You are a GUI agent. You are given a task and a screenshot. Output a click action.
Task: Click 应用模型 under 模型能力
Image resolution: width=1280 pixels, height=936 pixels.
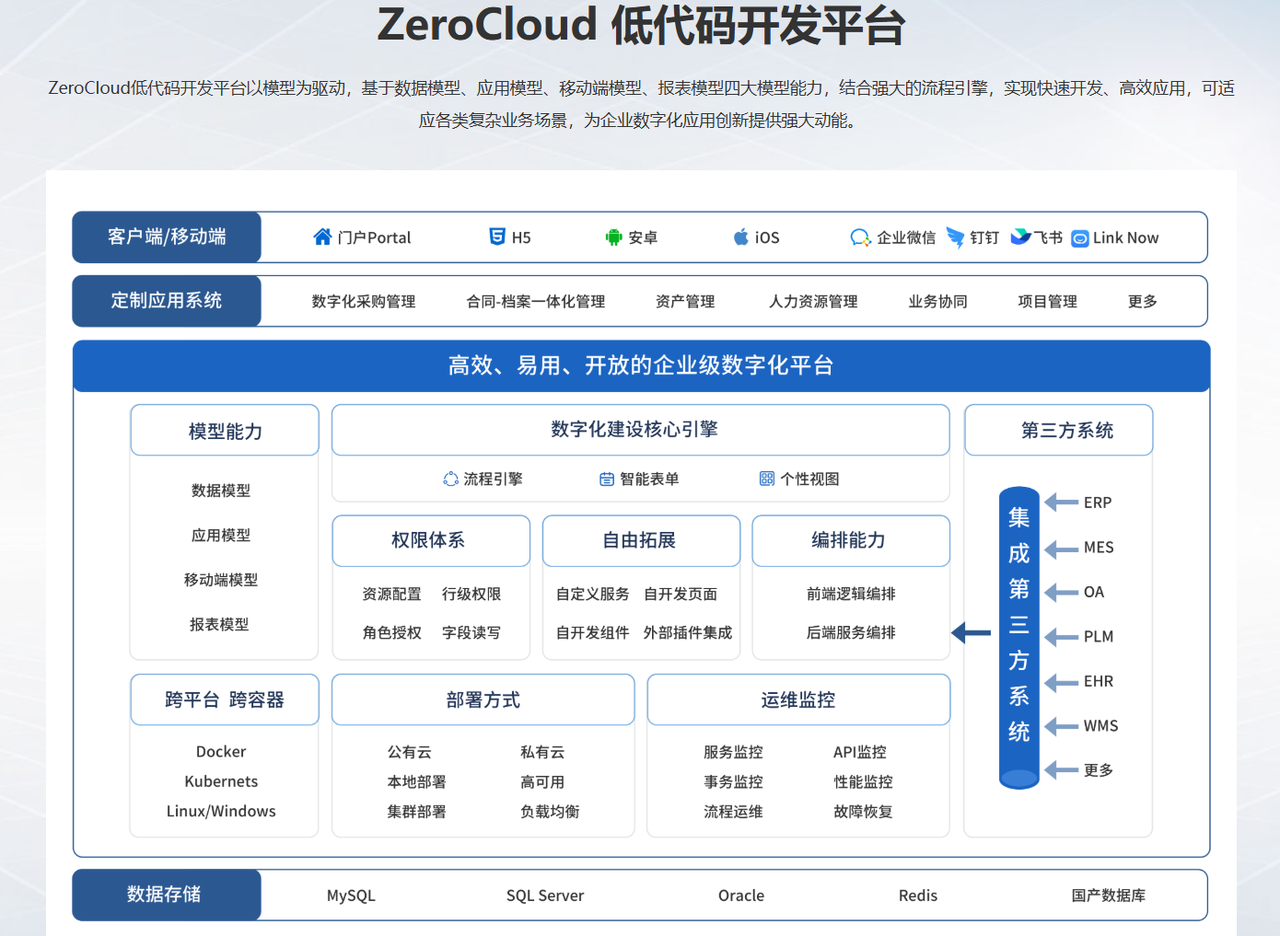coord(221,535)
